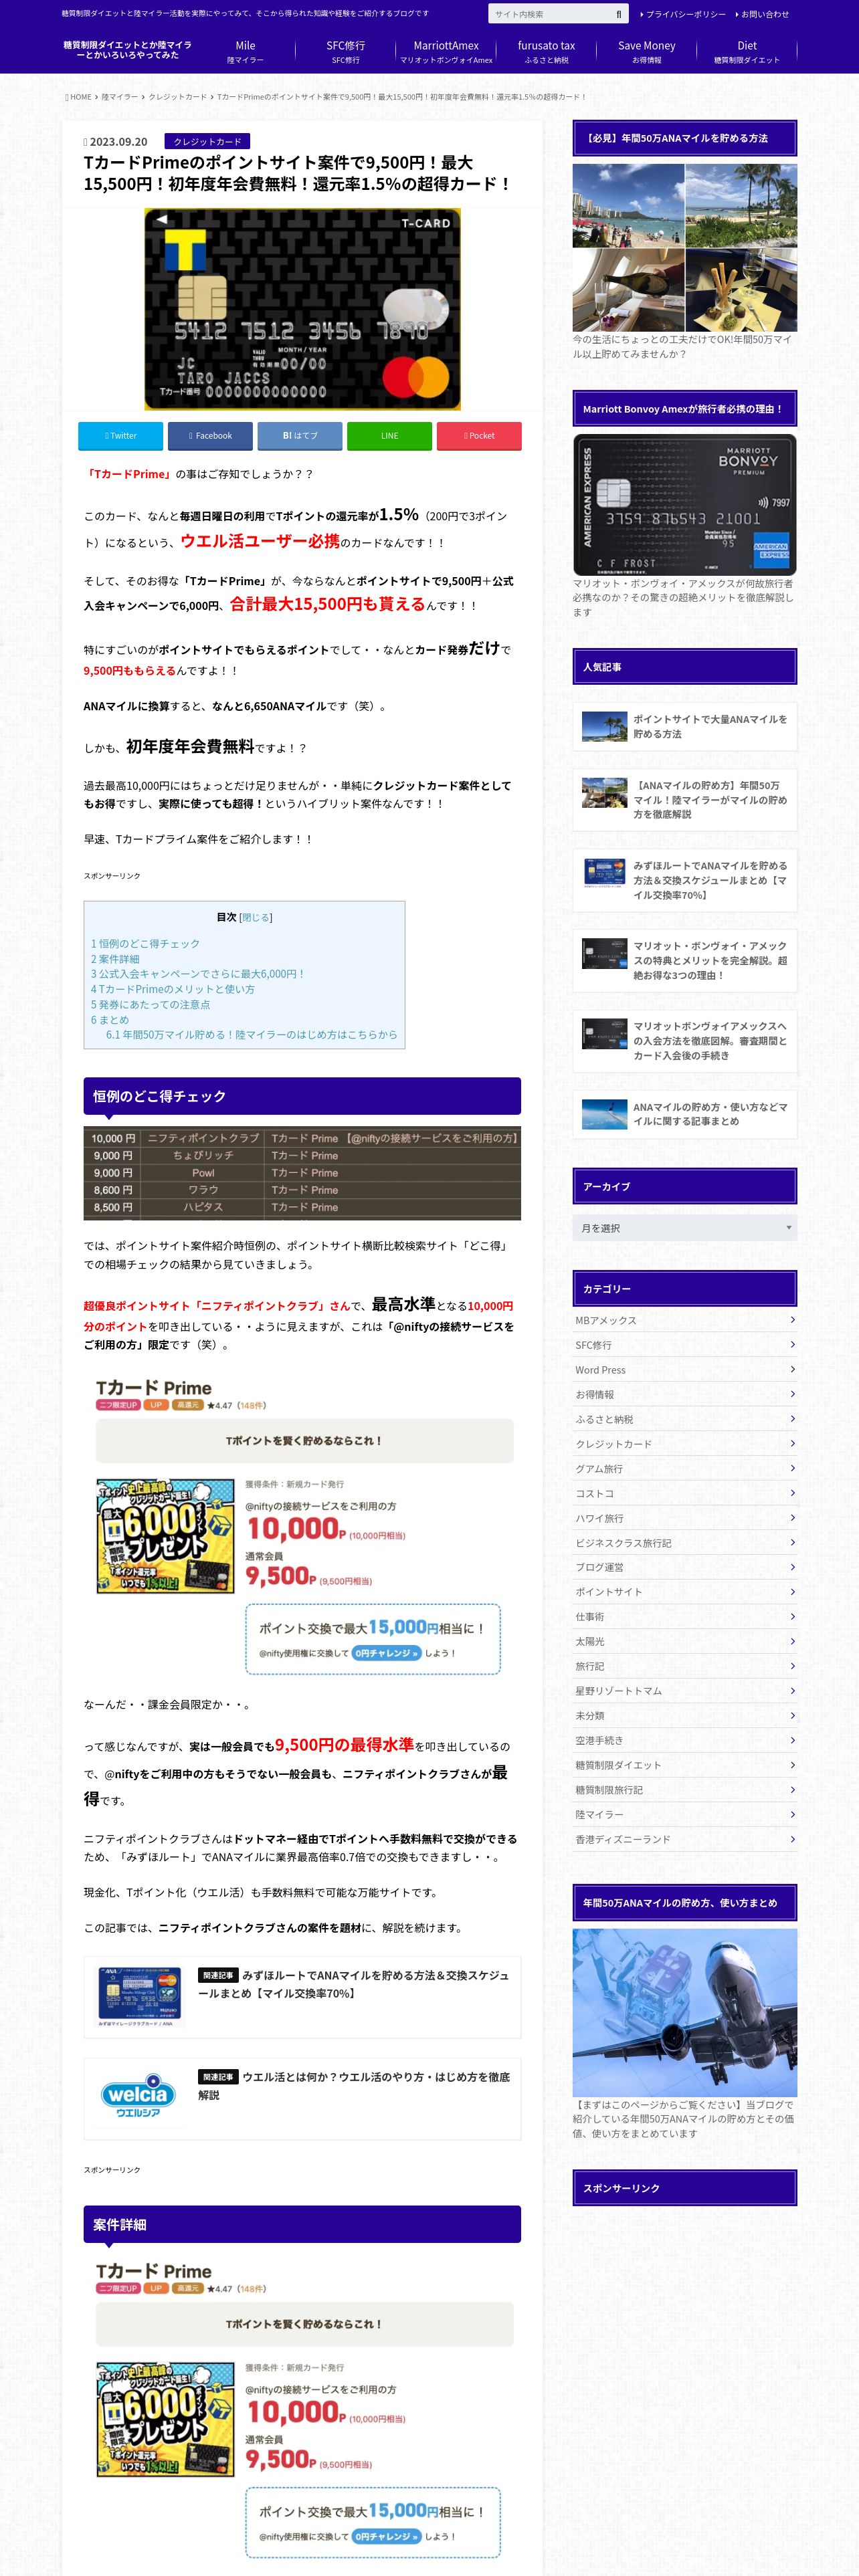Click the airplane image in sidebar
Screen dimensions: 859x2576
[x=685, y=2013]
